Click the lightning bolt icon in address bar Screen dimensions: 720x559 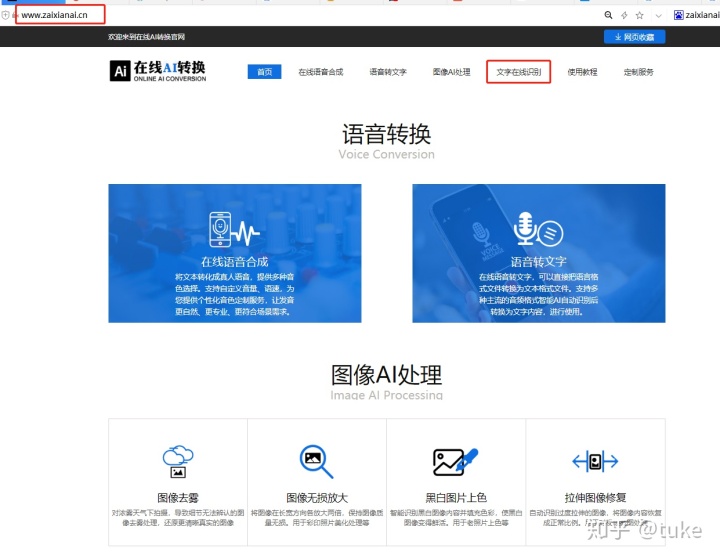624,15
